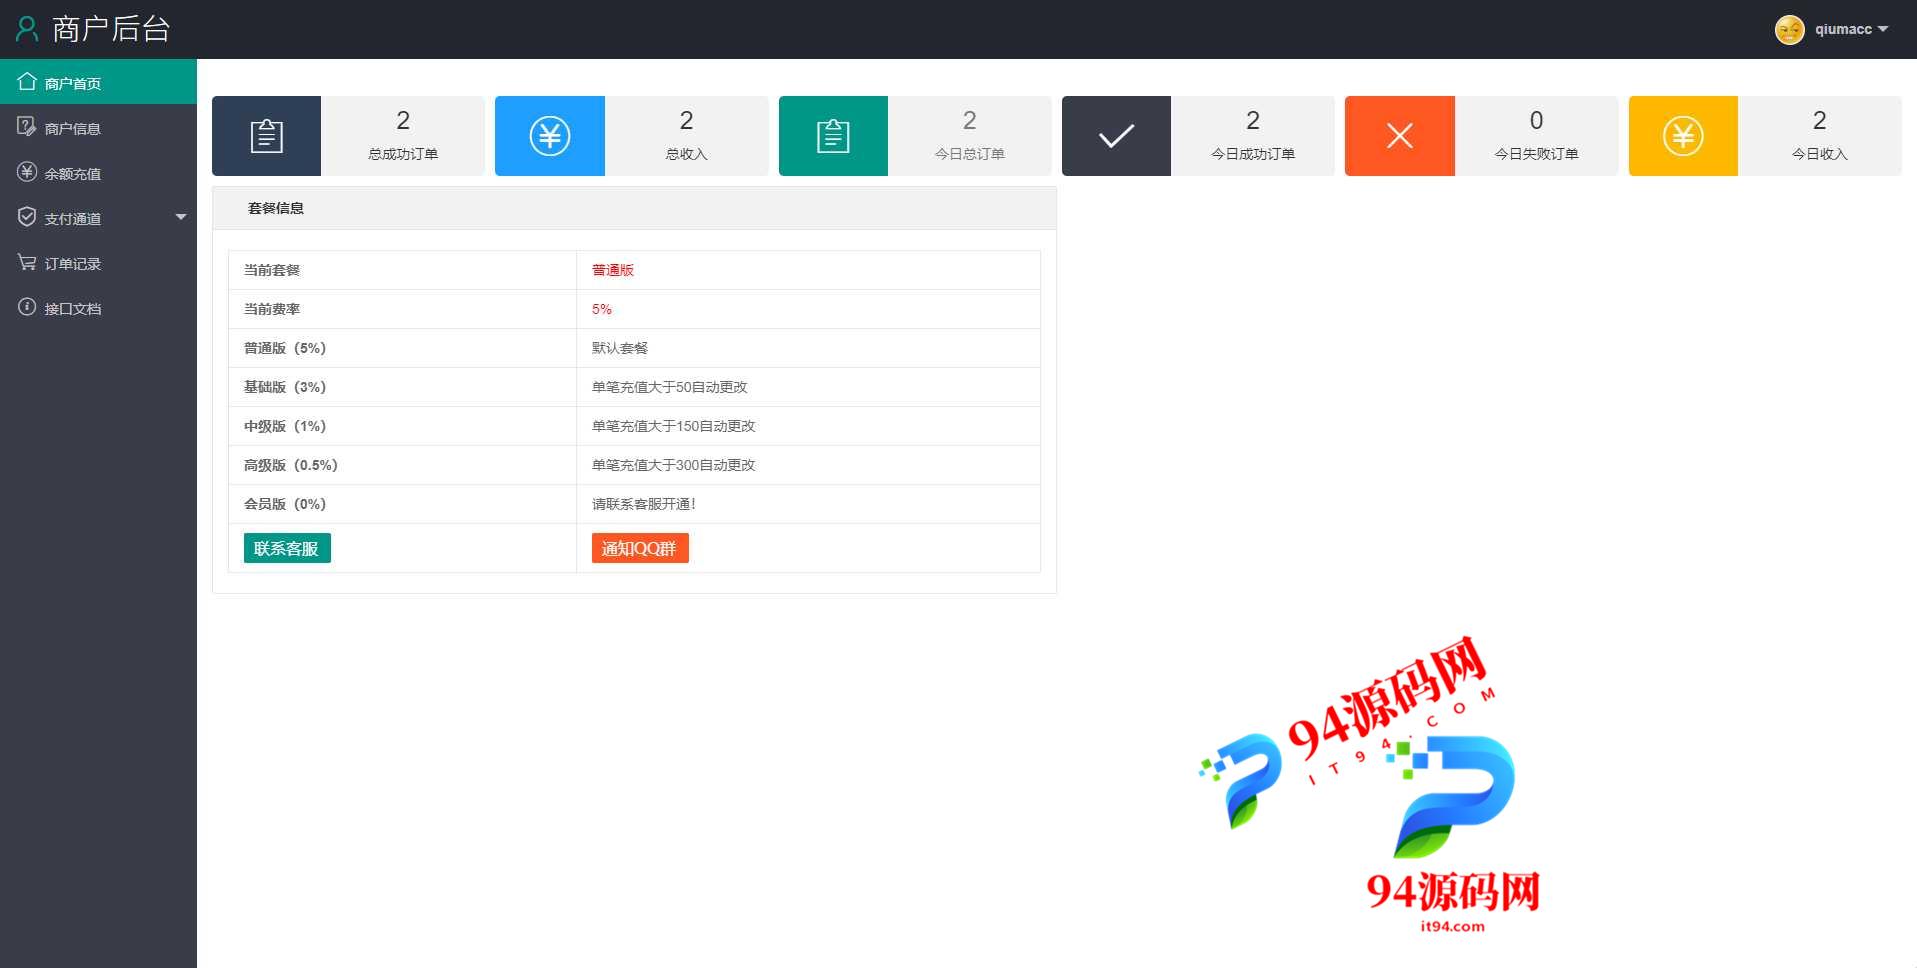Click the 联系客服 button
This screenshot has height=968, width=1917.
tap(287, 548)
